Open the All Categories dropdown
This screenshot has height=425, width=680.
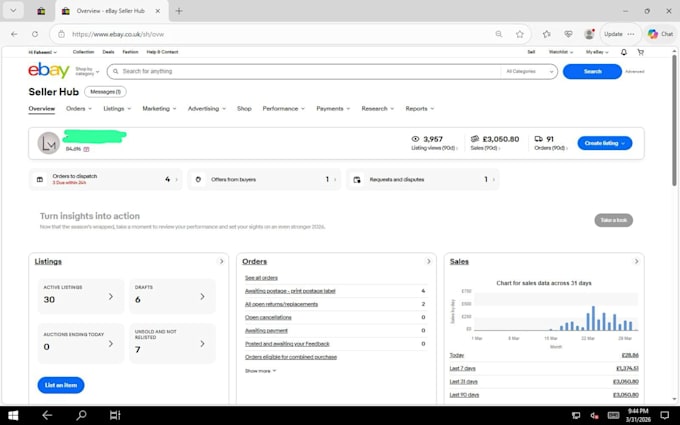530,72
